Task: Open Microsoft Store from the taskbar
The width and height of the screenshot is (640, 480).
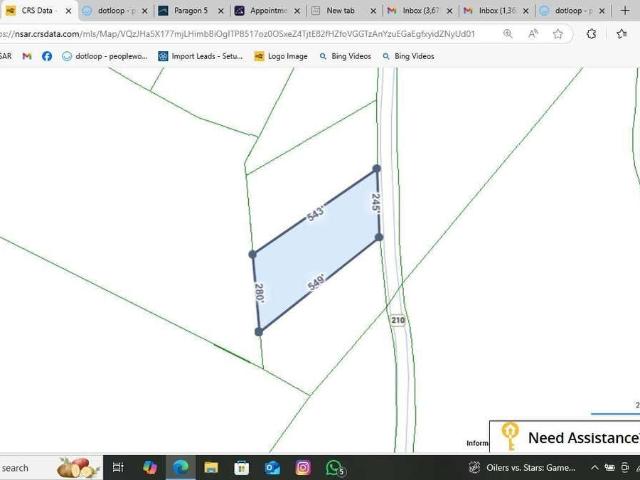Action: pyautogui.click(x=241, y=467)
